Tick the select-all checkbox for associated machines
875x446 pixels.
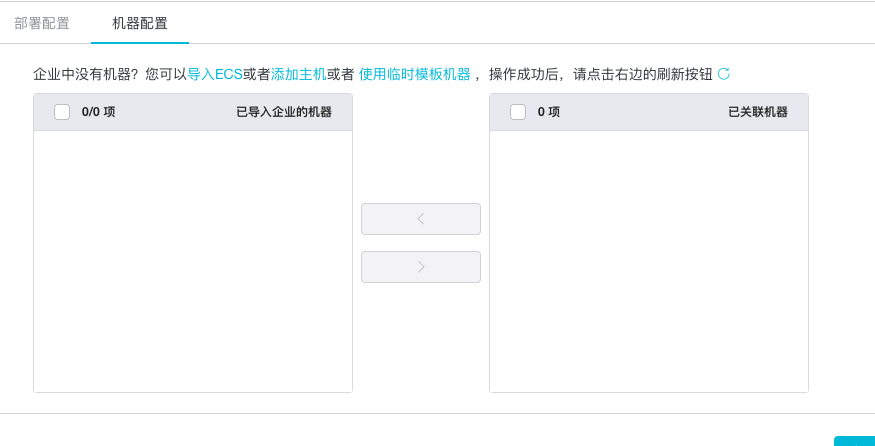point(518,112)
